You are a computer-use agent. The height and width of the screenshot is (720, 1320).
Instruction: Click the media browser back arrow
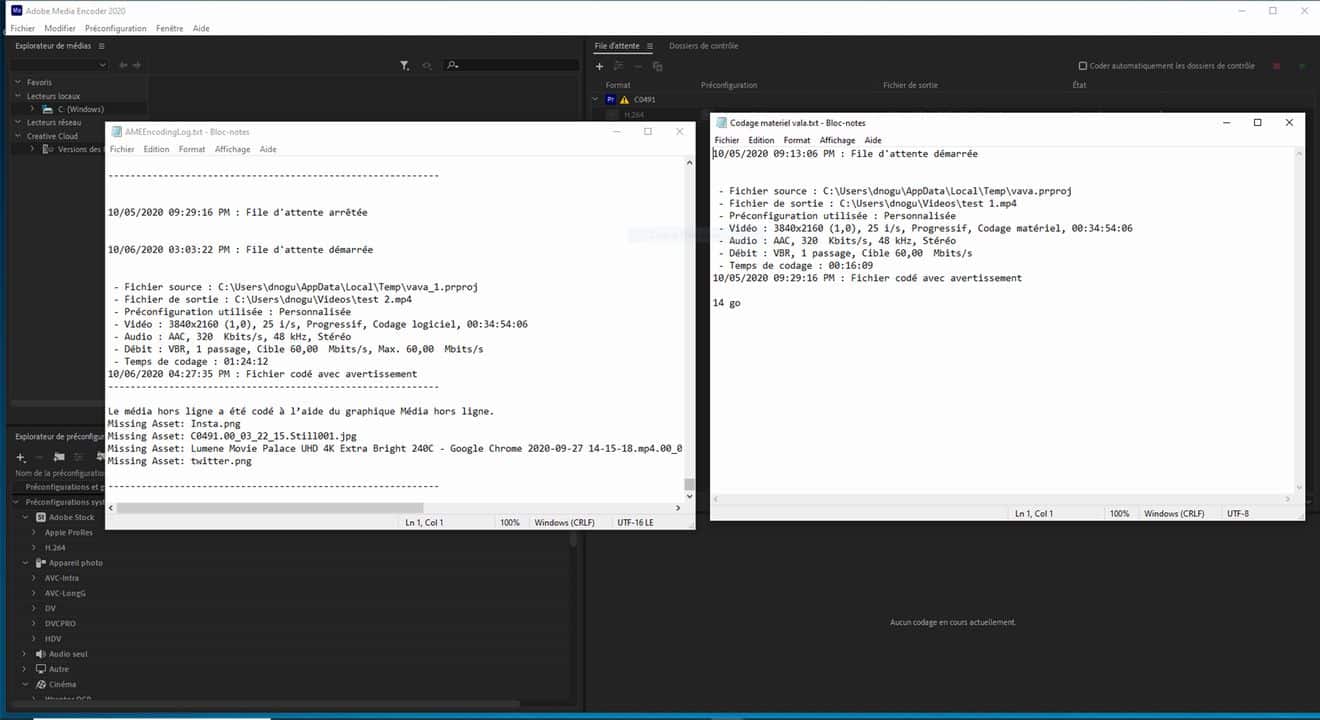[123, 65]
